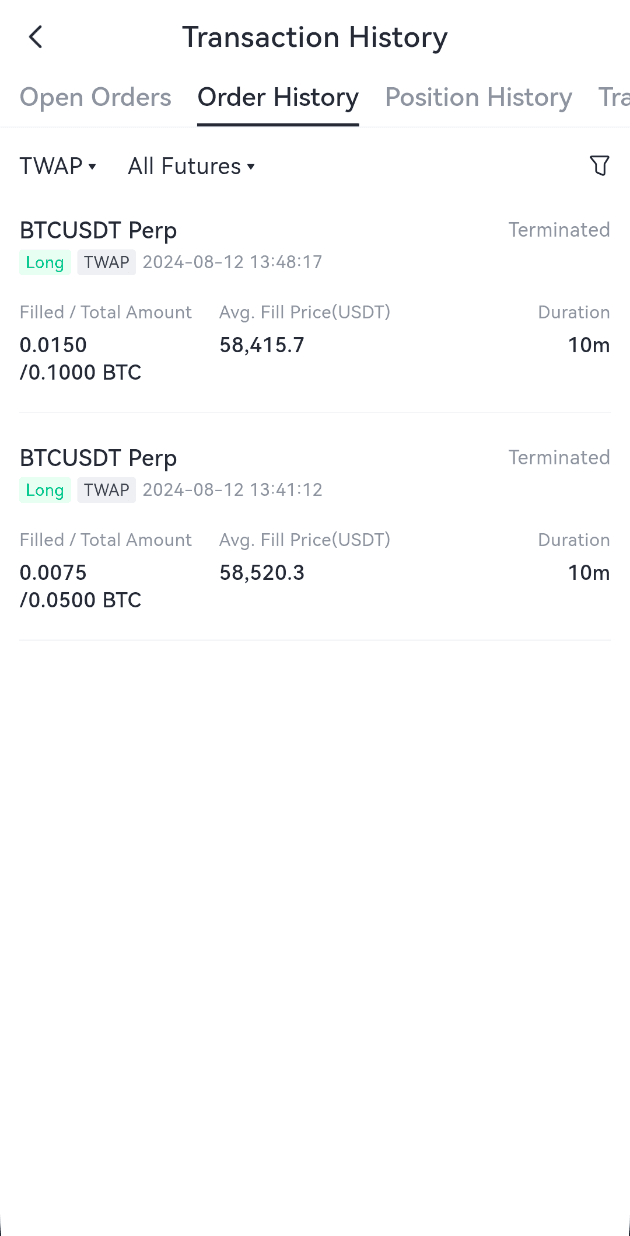Tap the TWAP badge on the 13:41:12 order

(x=106, y=490)
